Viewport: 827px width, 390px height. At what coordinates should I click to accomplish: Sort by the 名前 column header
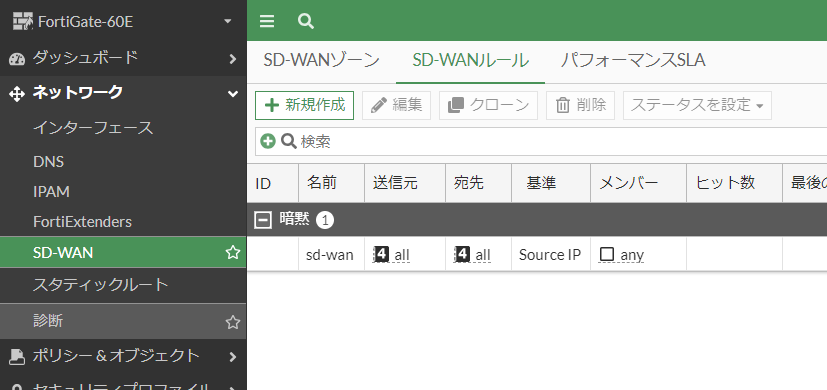point(331,183)
